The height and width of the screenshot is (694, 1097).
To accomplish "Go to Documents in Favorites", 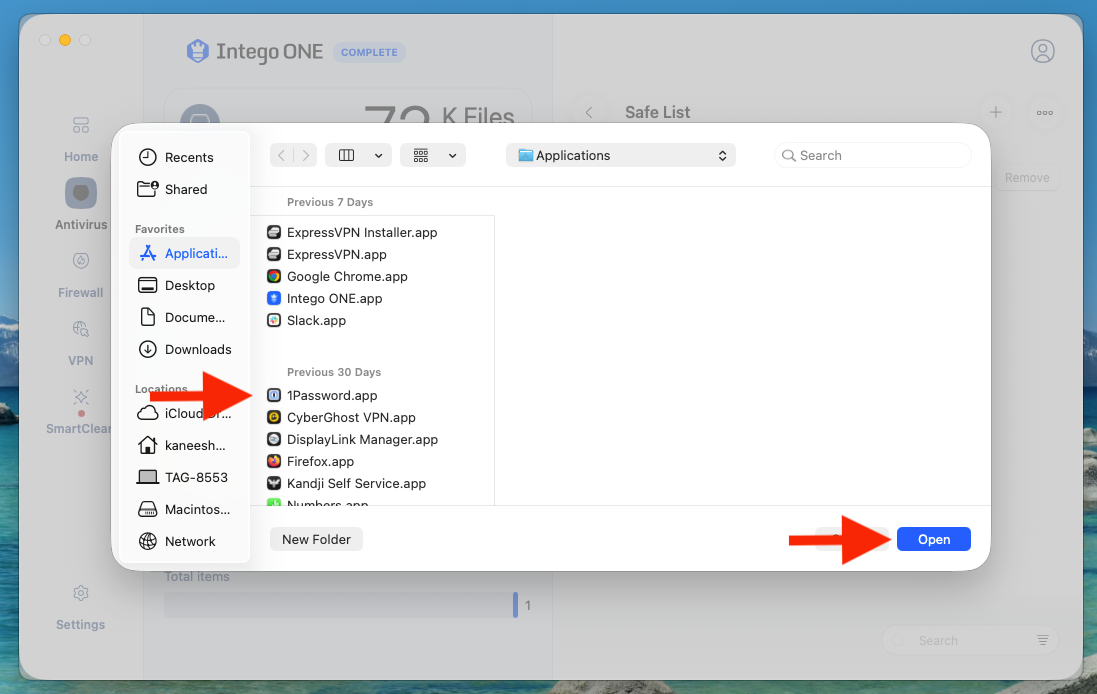I will 185,318.
